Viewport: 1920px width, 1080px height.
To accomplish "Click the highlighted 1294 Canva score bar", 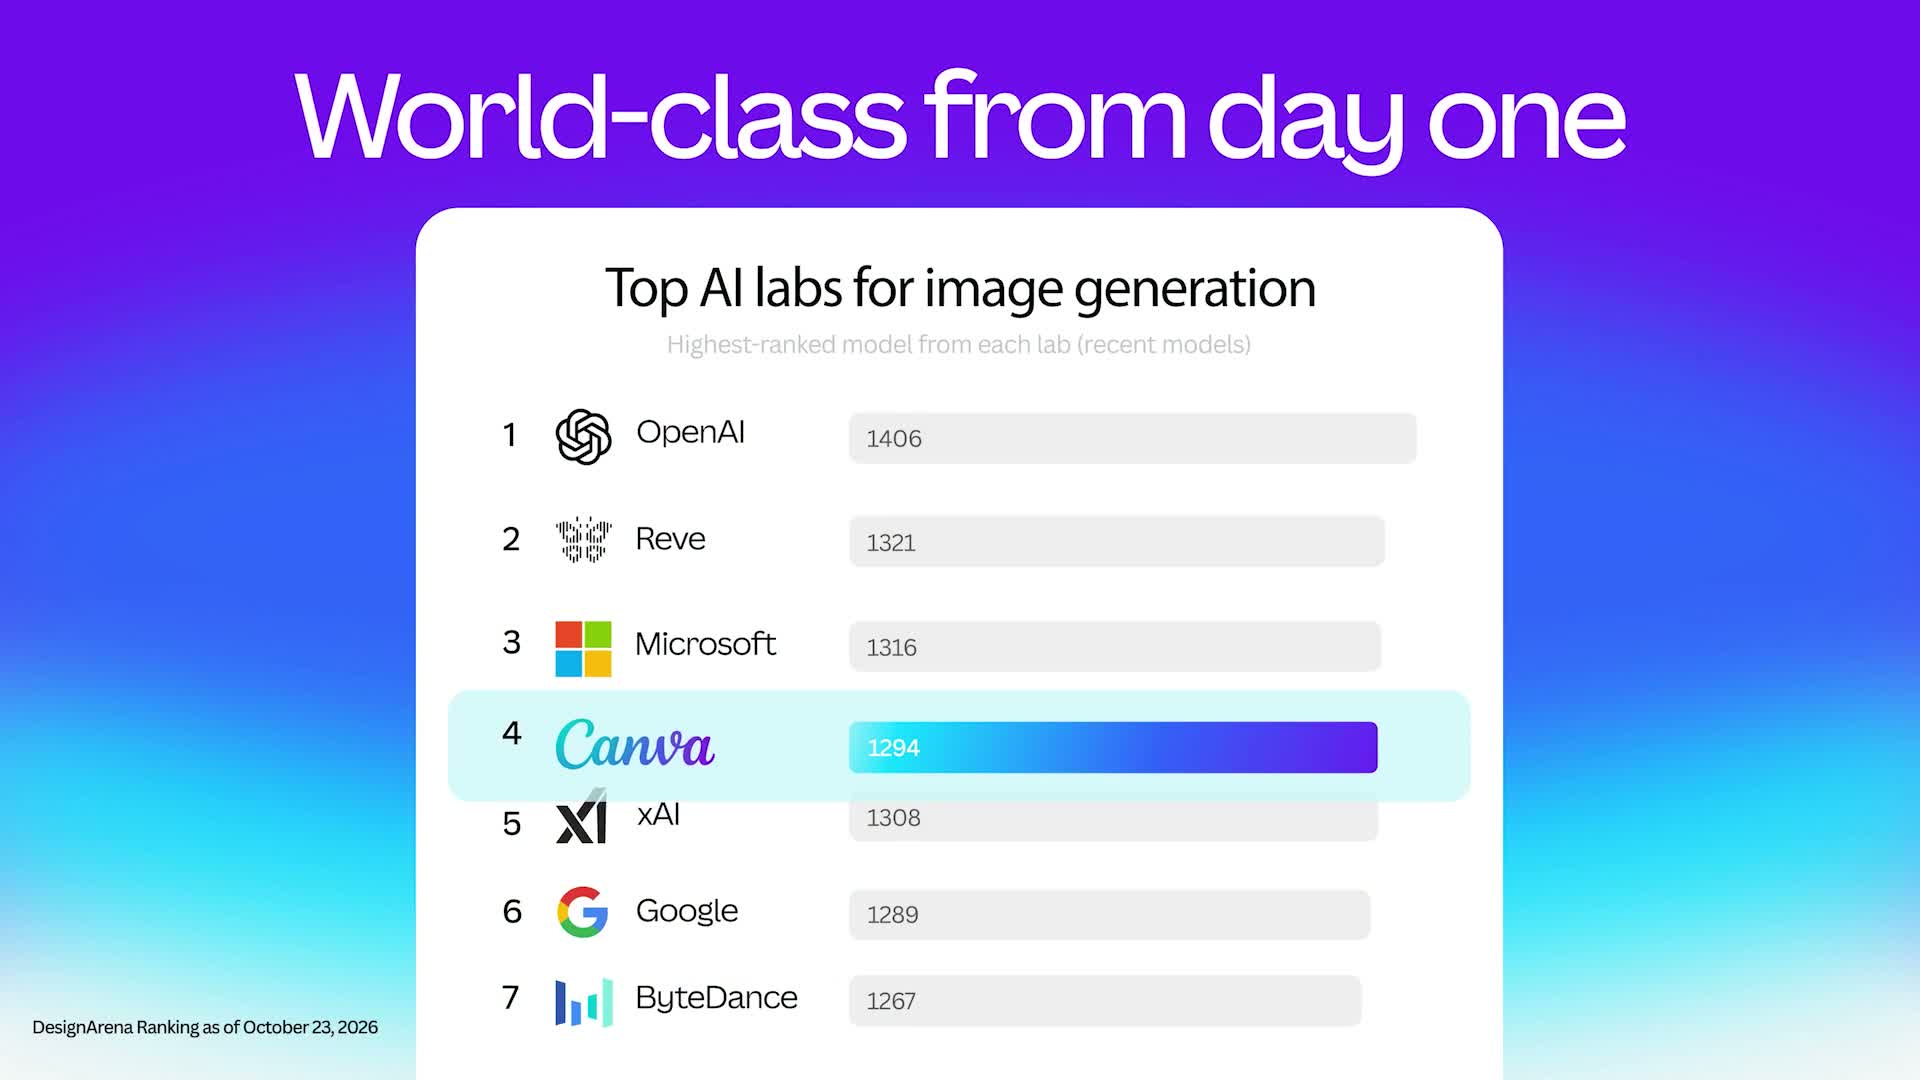I will click(1113, 747).
